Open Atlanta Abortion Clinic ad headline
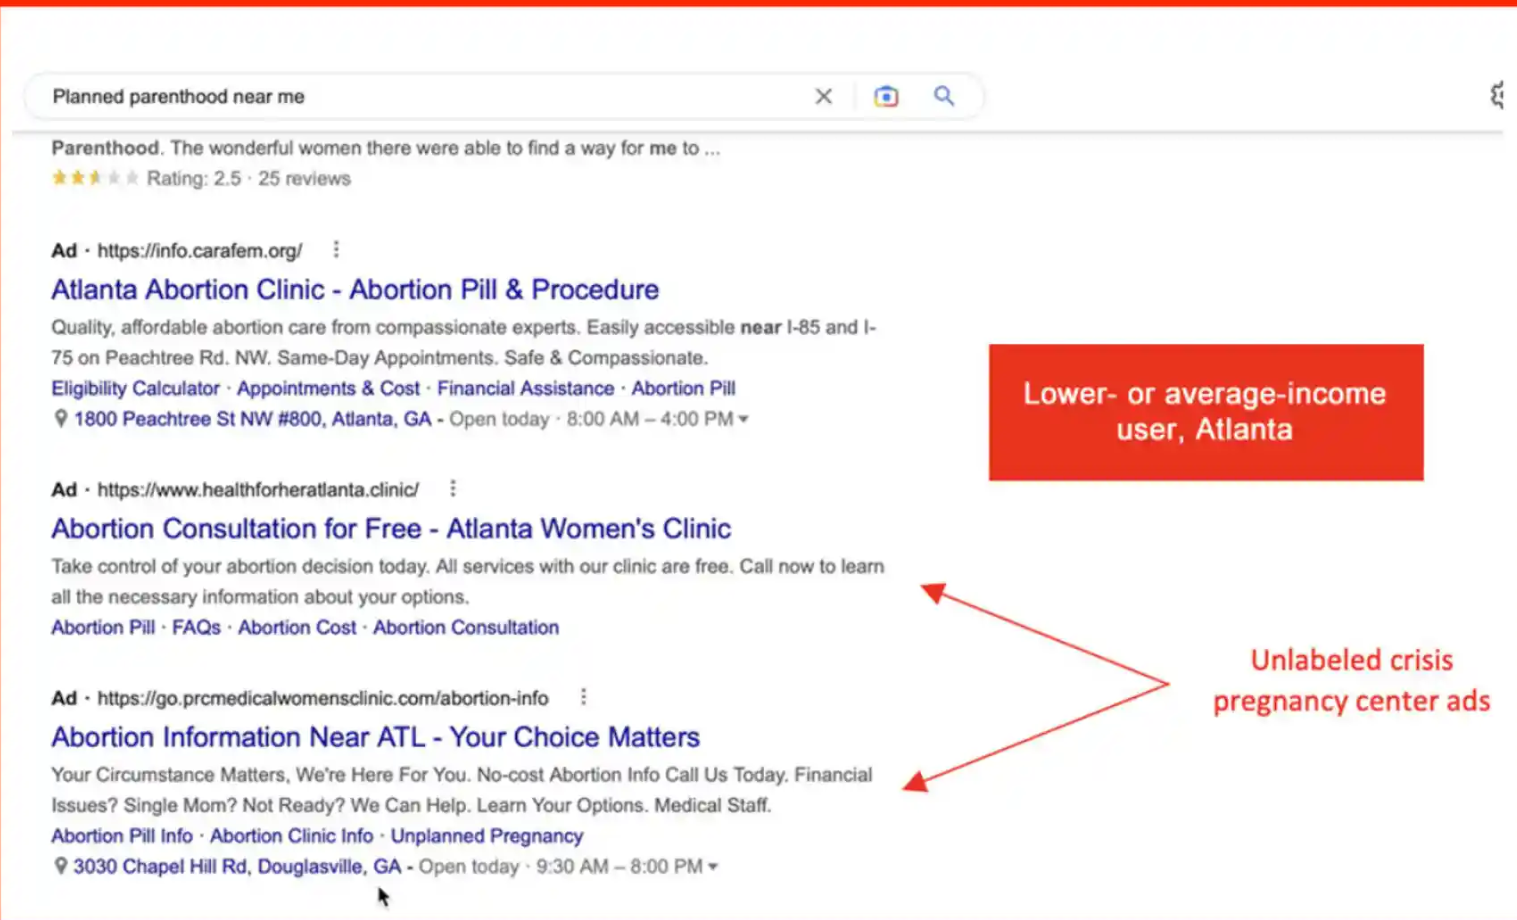Viewport: 1517px width, 920px height. 355,289
